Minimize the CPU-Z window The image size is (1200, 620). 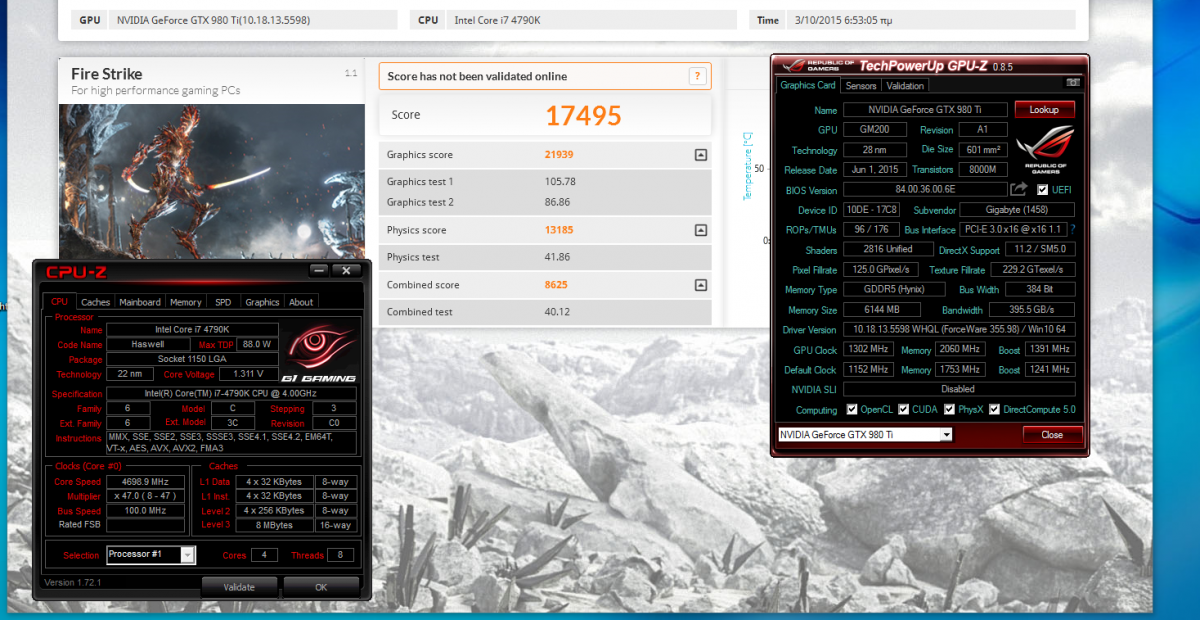tap(319, 270)
